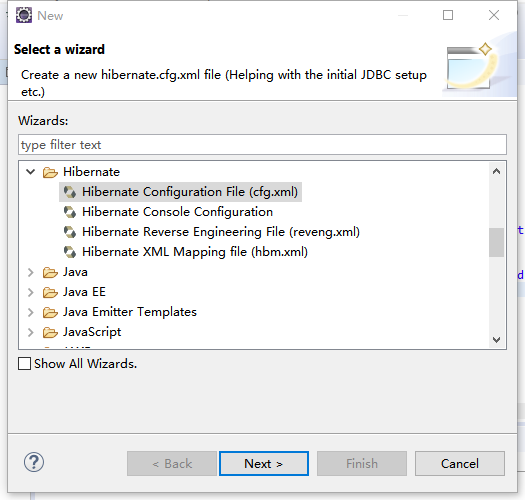Click the Eclipse icon in title bar
The width and height of the screenshot is (525, 500).
click(x=24, y=15)
